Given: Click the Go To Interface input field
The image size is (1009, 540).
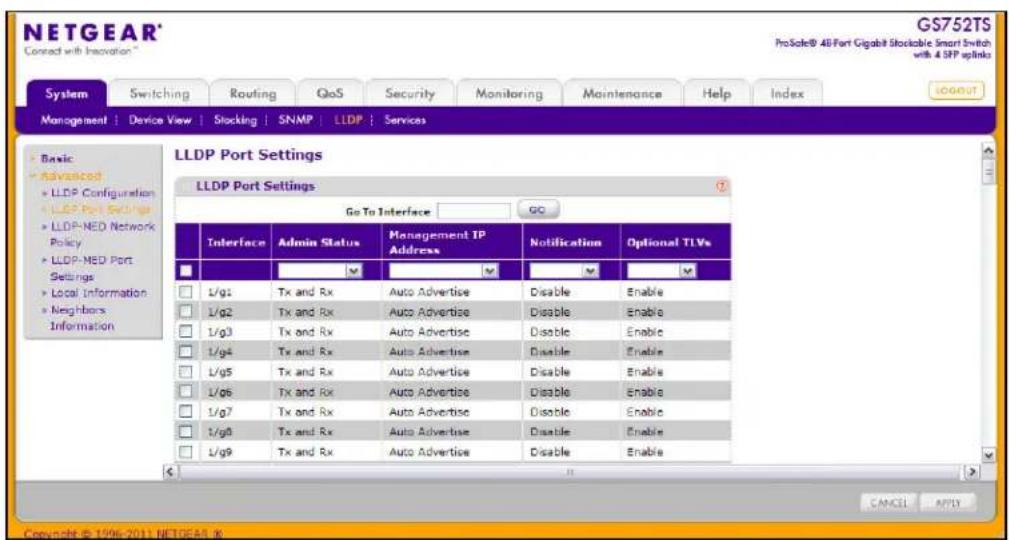Looking at the screenshot, I should 473,210.
